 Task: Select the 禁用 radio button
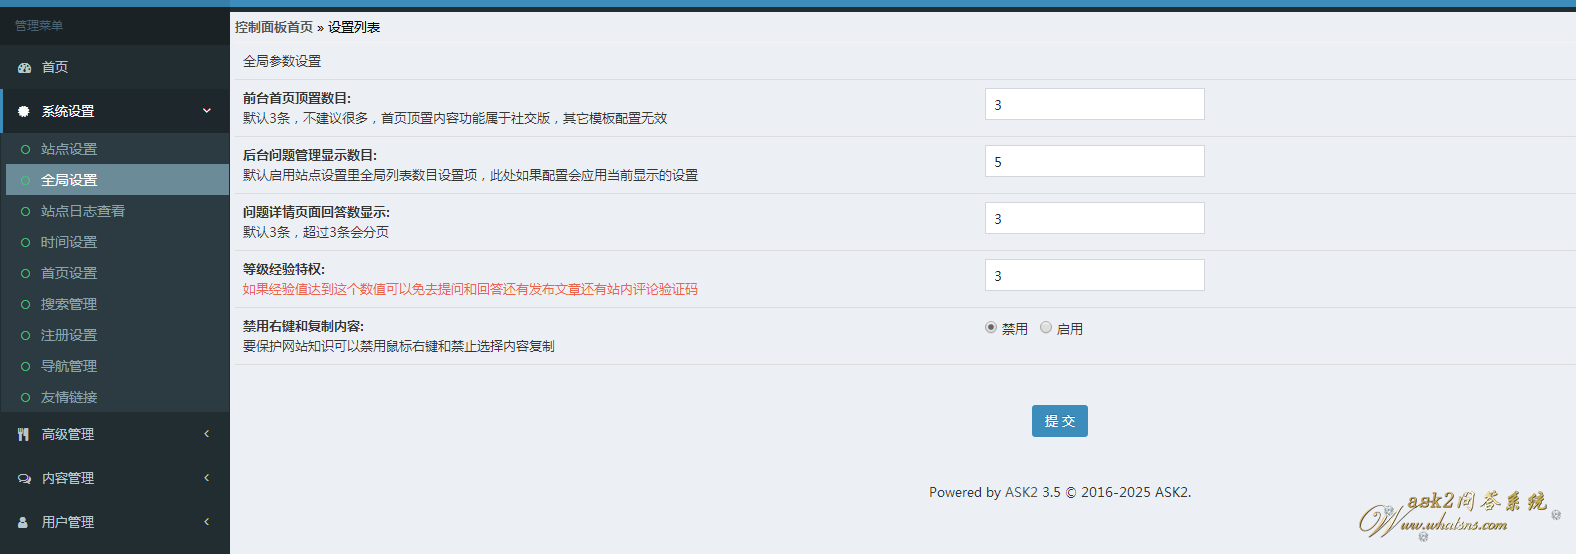tap(991, 328)
